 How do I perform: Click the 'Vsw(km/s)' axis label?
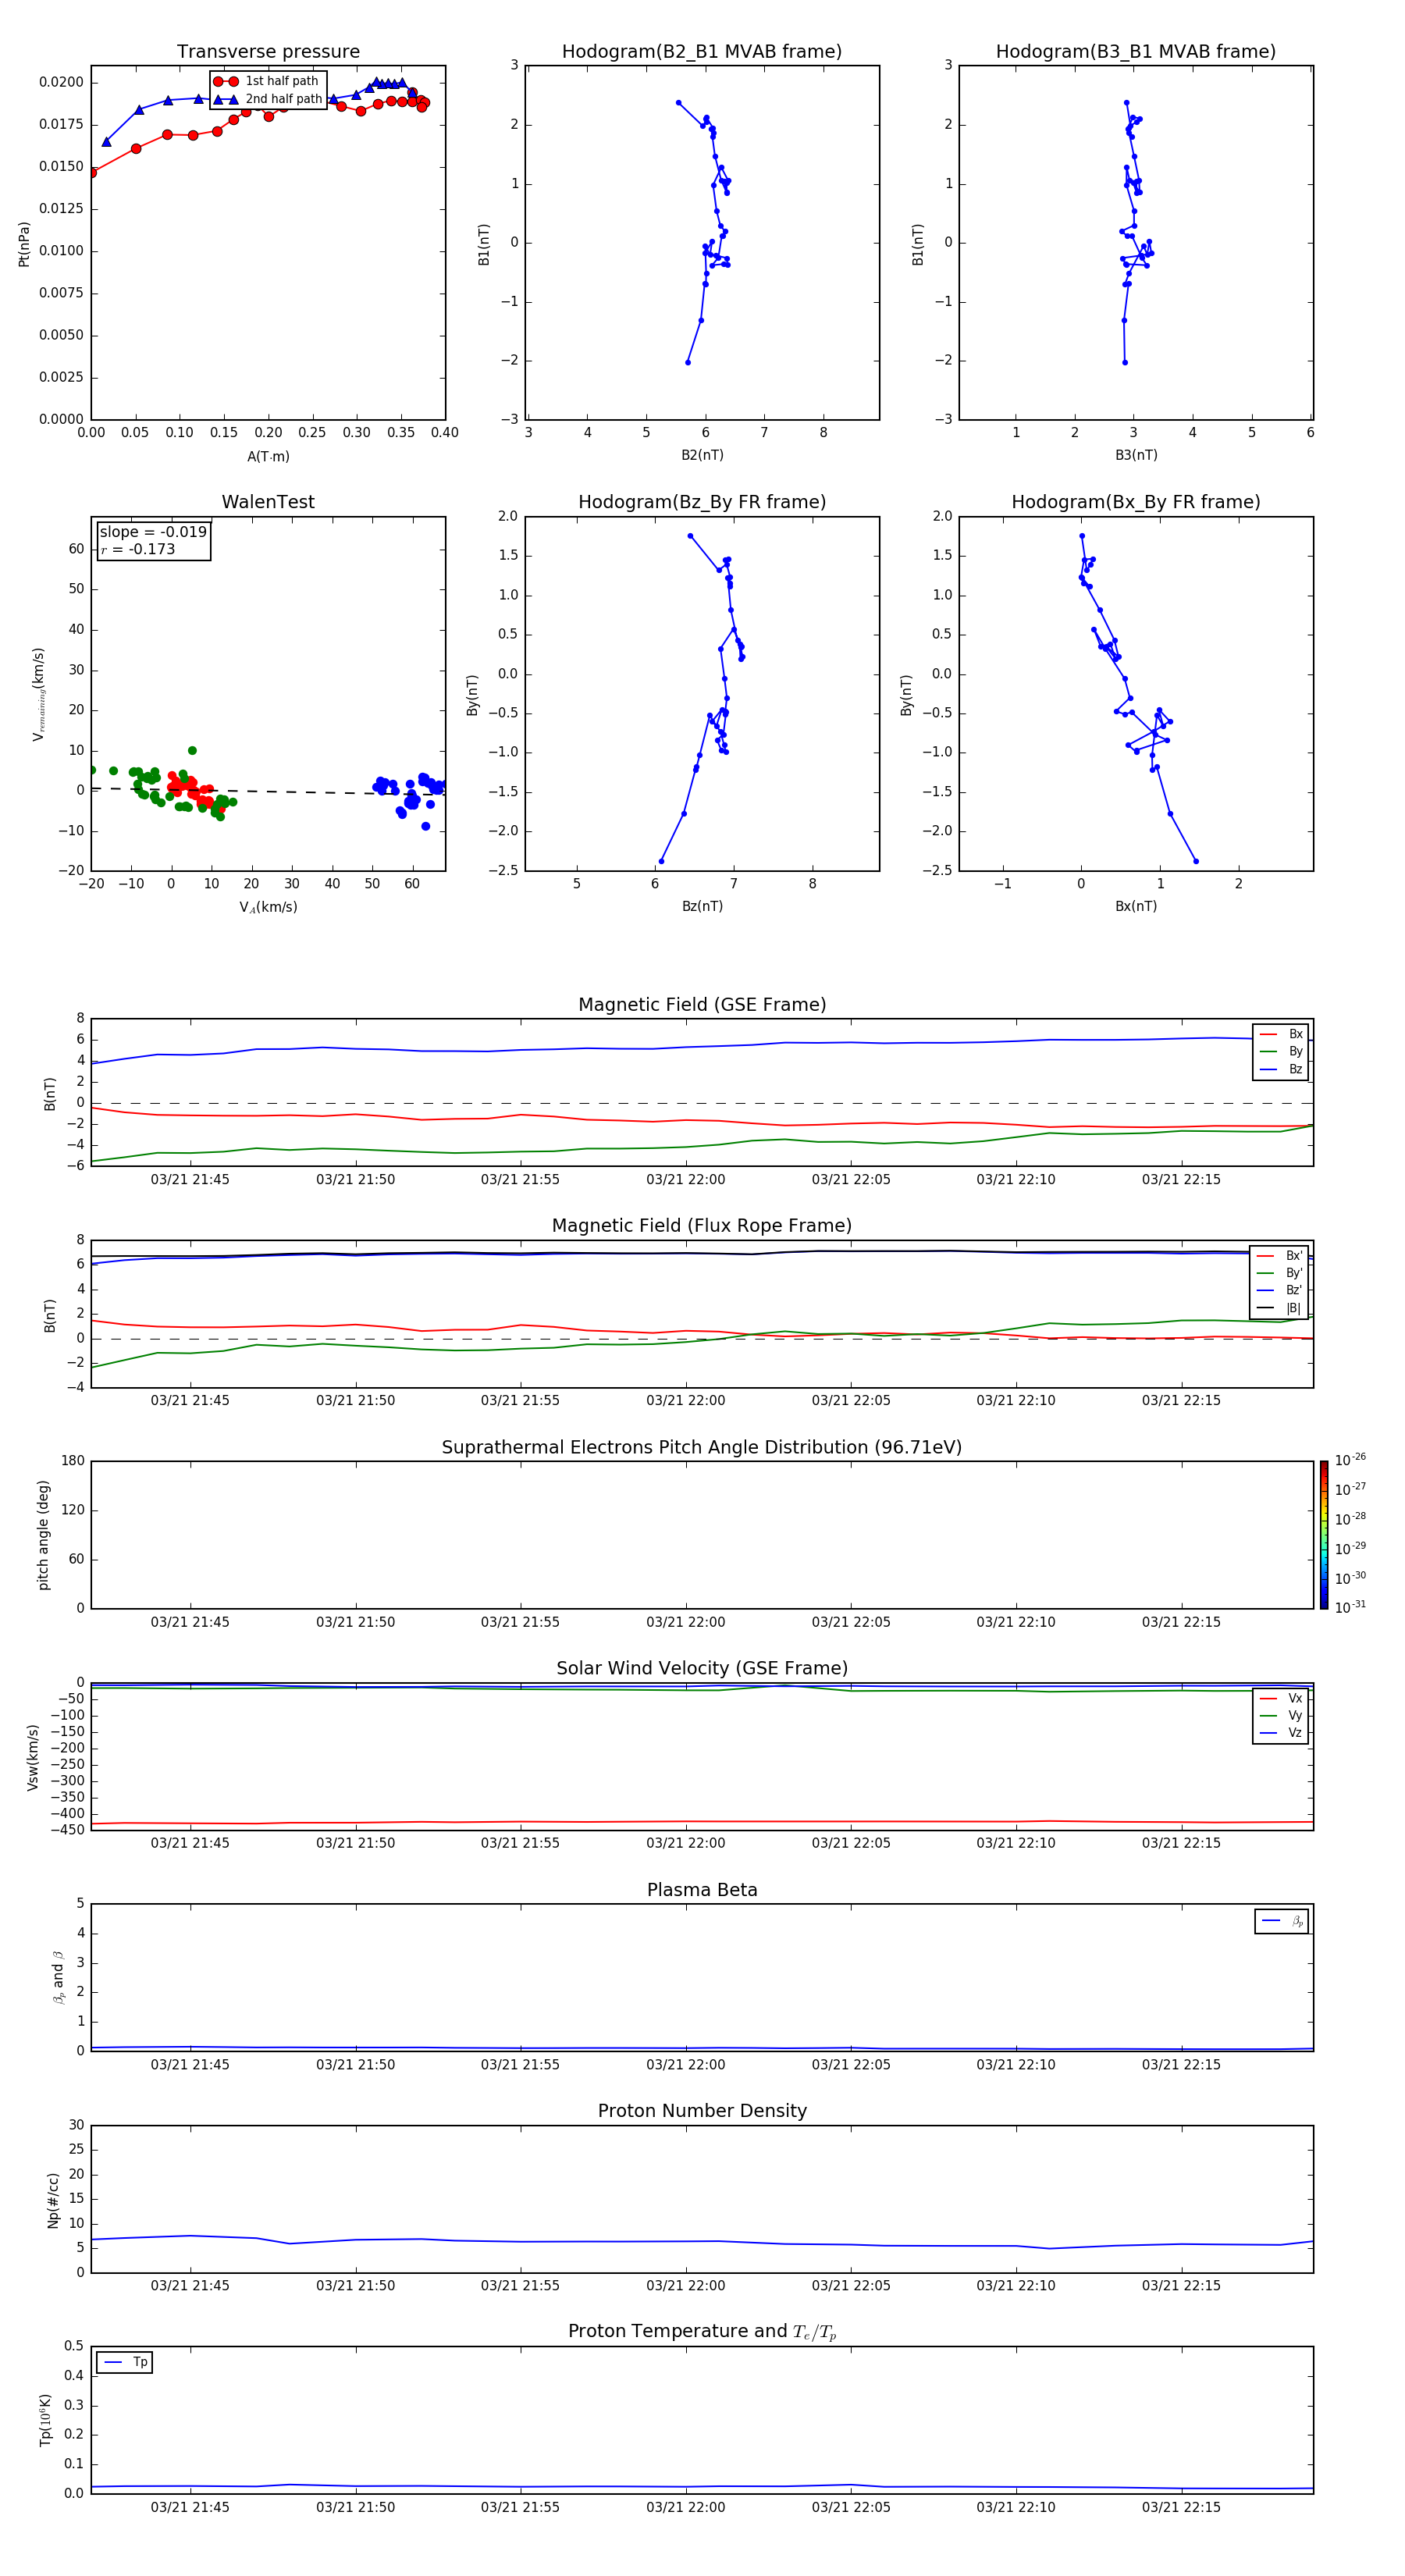click(x=33, y=1757)
